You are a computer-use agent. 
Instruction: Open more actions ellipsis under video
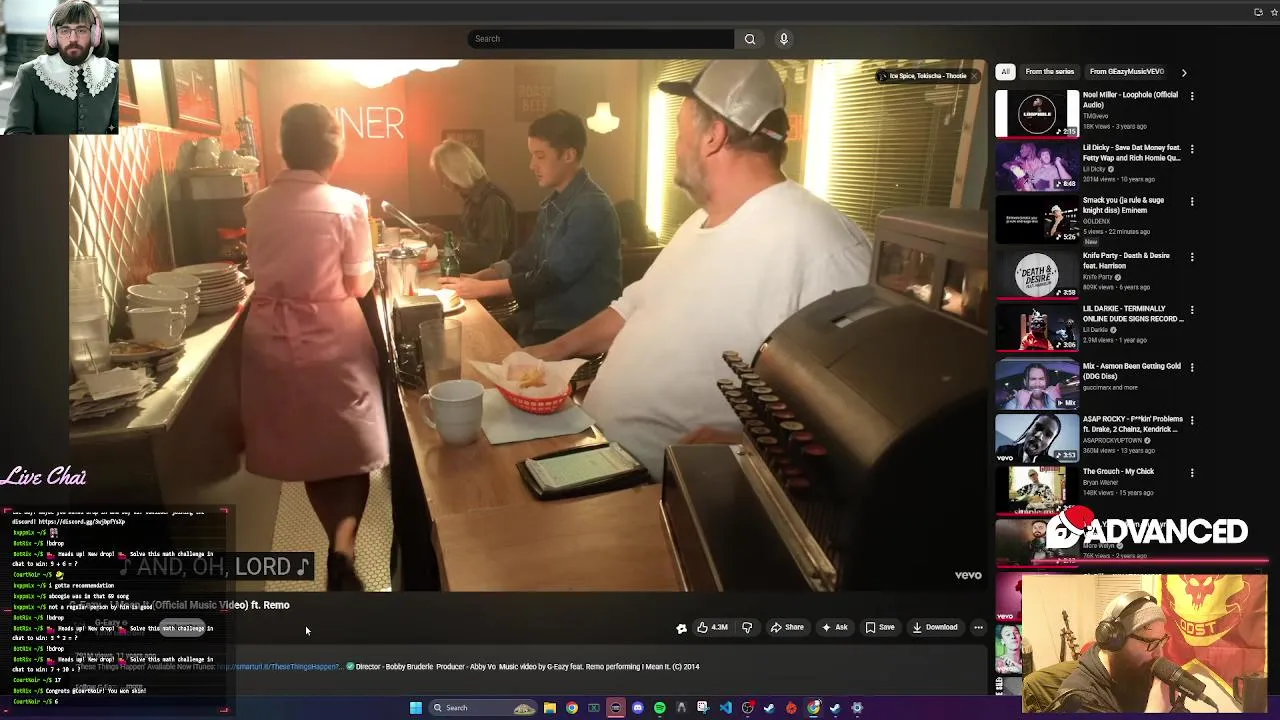[x=978, y=627]
